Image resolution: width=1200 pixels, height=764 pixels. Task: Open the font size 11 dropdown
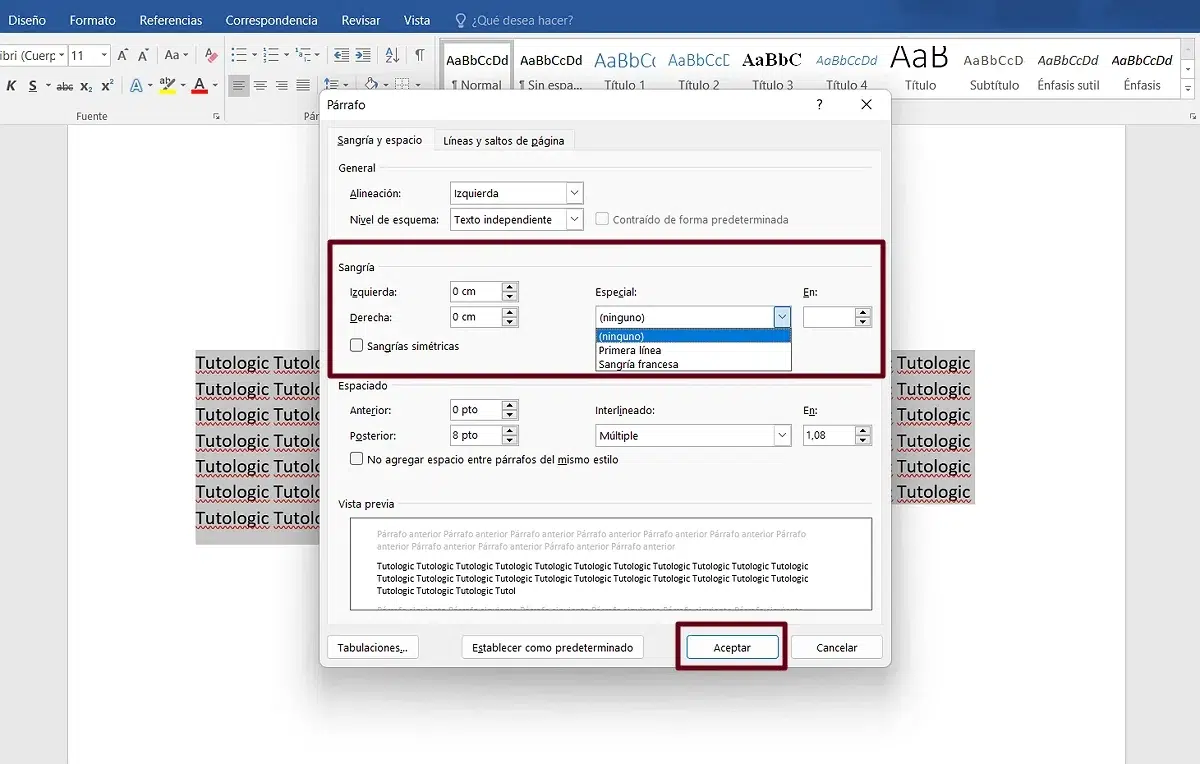104,56
